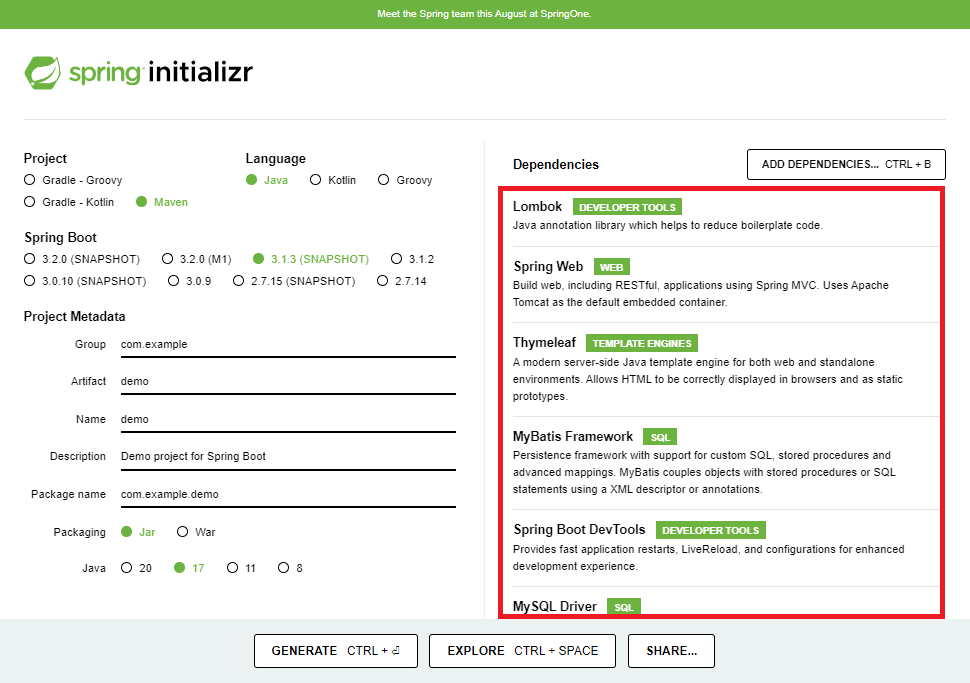Screen dimensions: 970x683
Task: Select Groovy language option
Action: point(405,180)
